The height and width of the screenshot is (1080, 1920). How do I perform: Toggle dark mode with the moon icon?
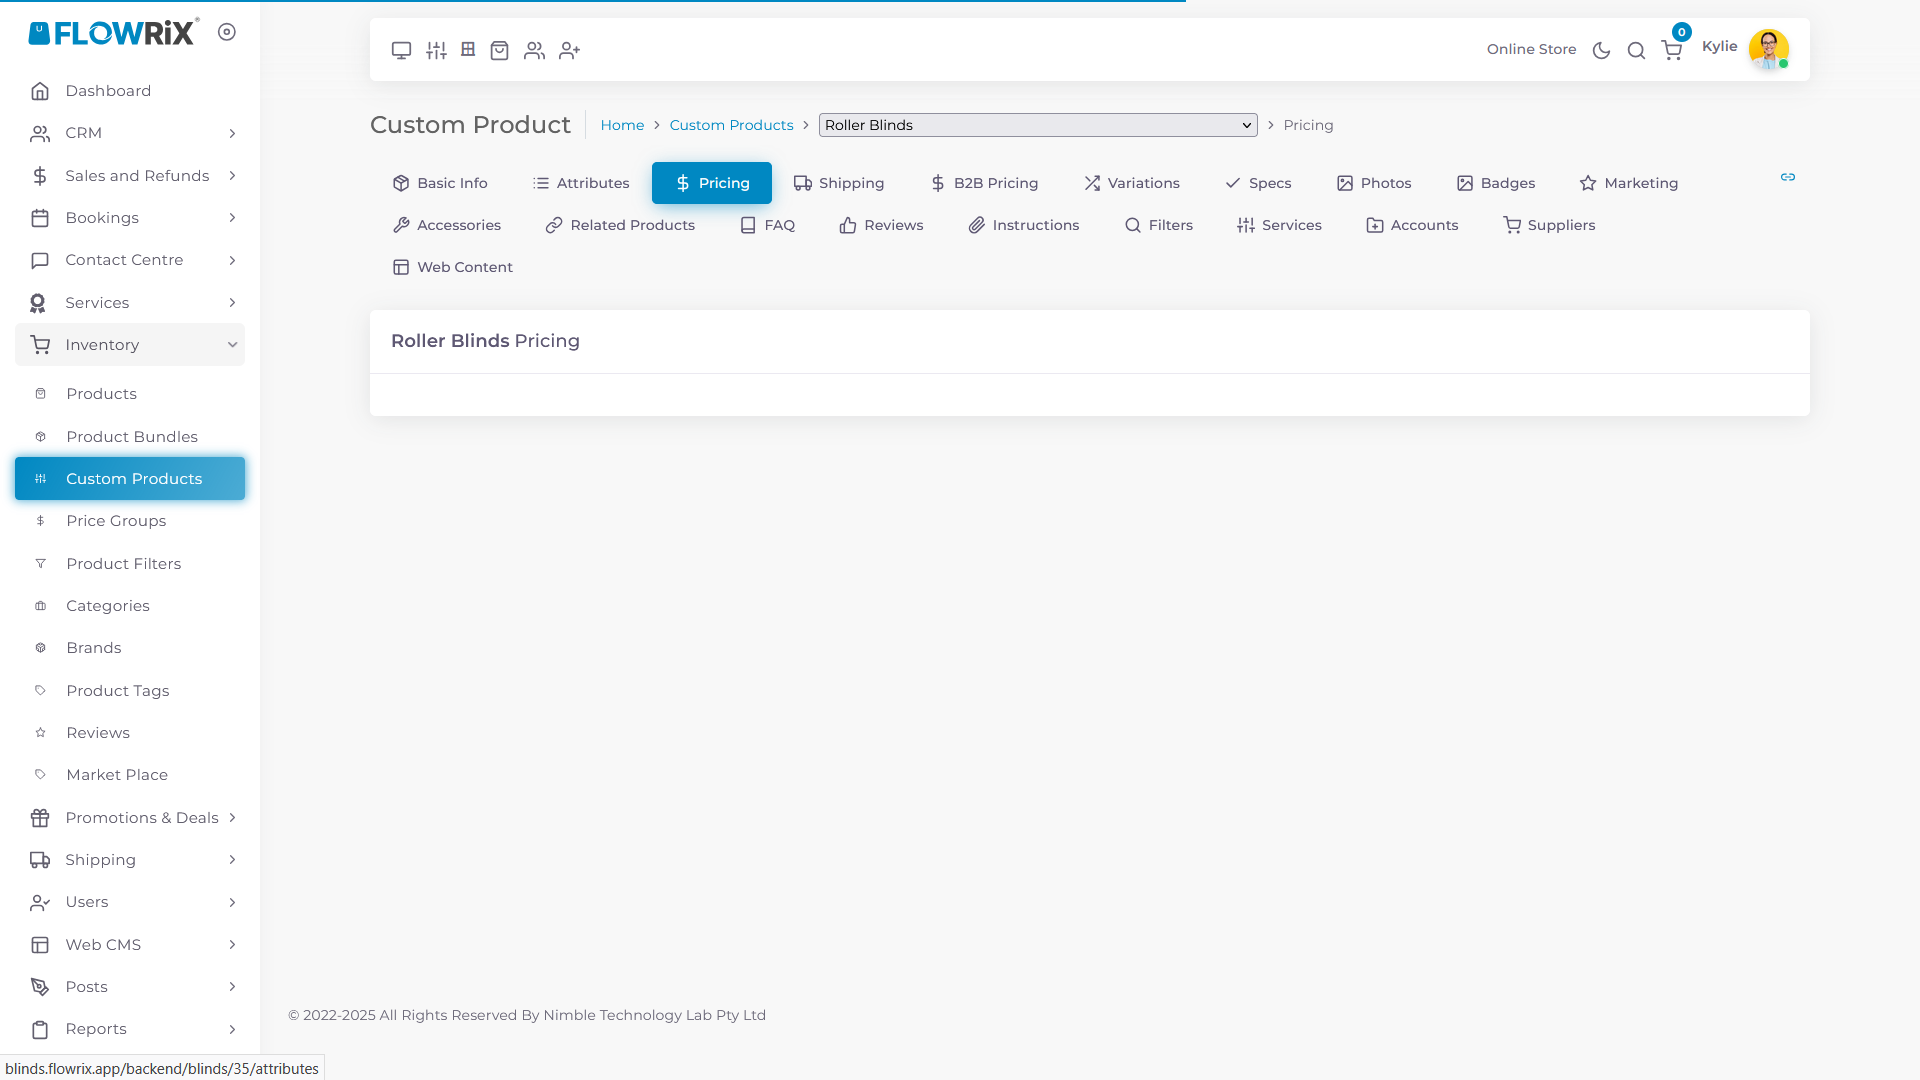coord(1601,50)
